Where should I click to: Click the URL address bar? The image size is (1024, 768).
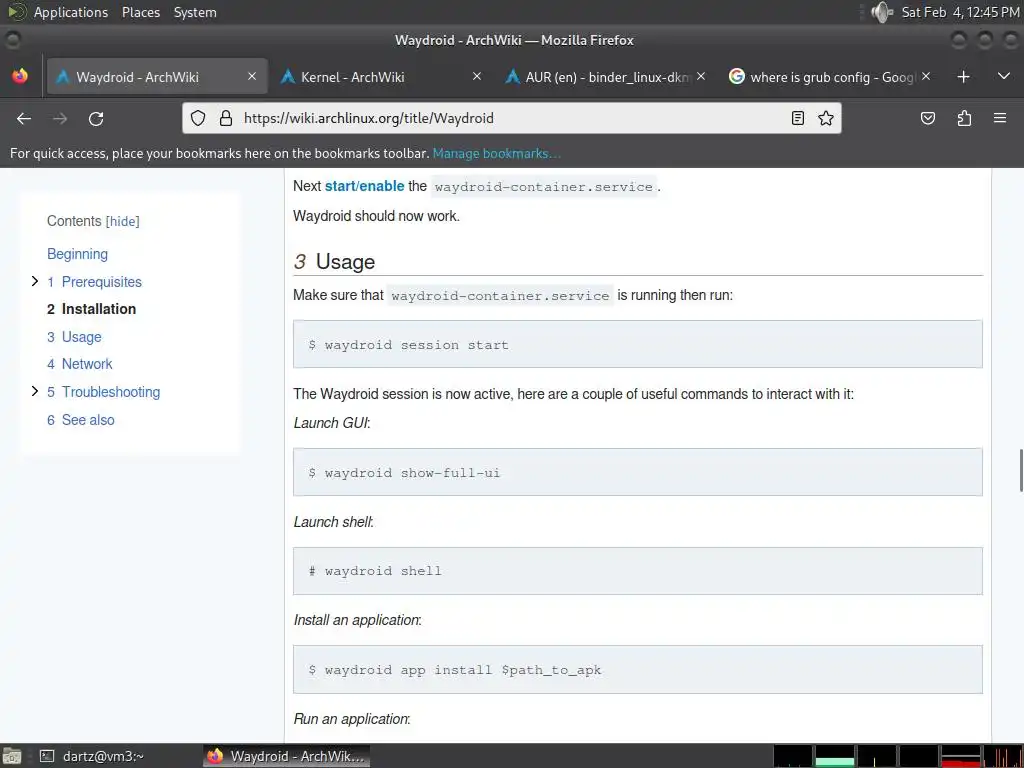pos(511,118)
